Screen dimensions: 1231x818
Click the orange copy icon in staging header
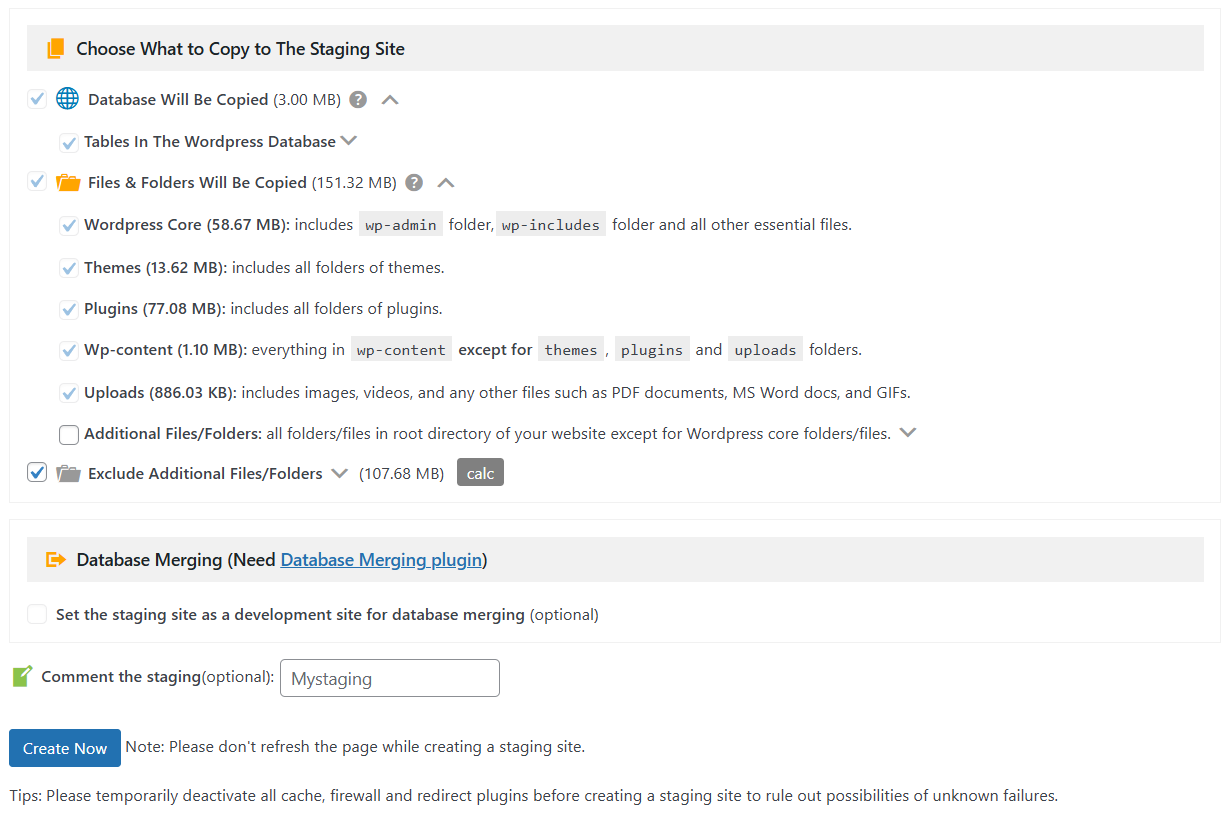(x=56, y=48)
